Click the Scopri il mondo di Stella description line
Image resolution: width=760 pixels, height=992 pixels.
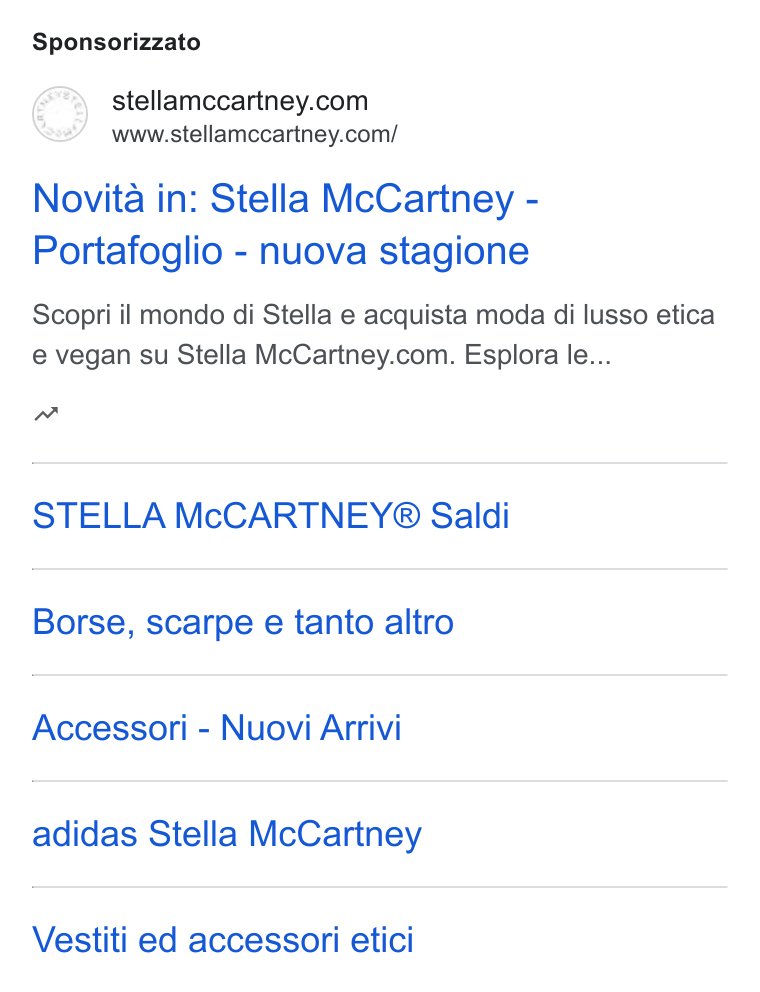(x=373, y=314)
